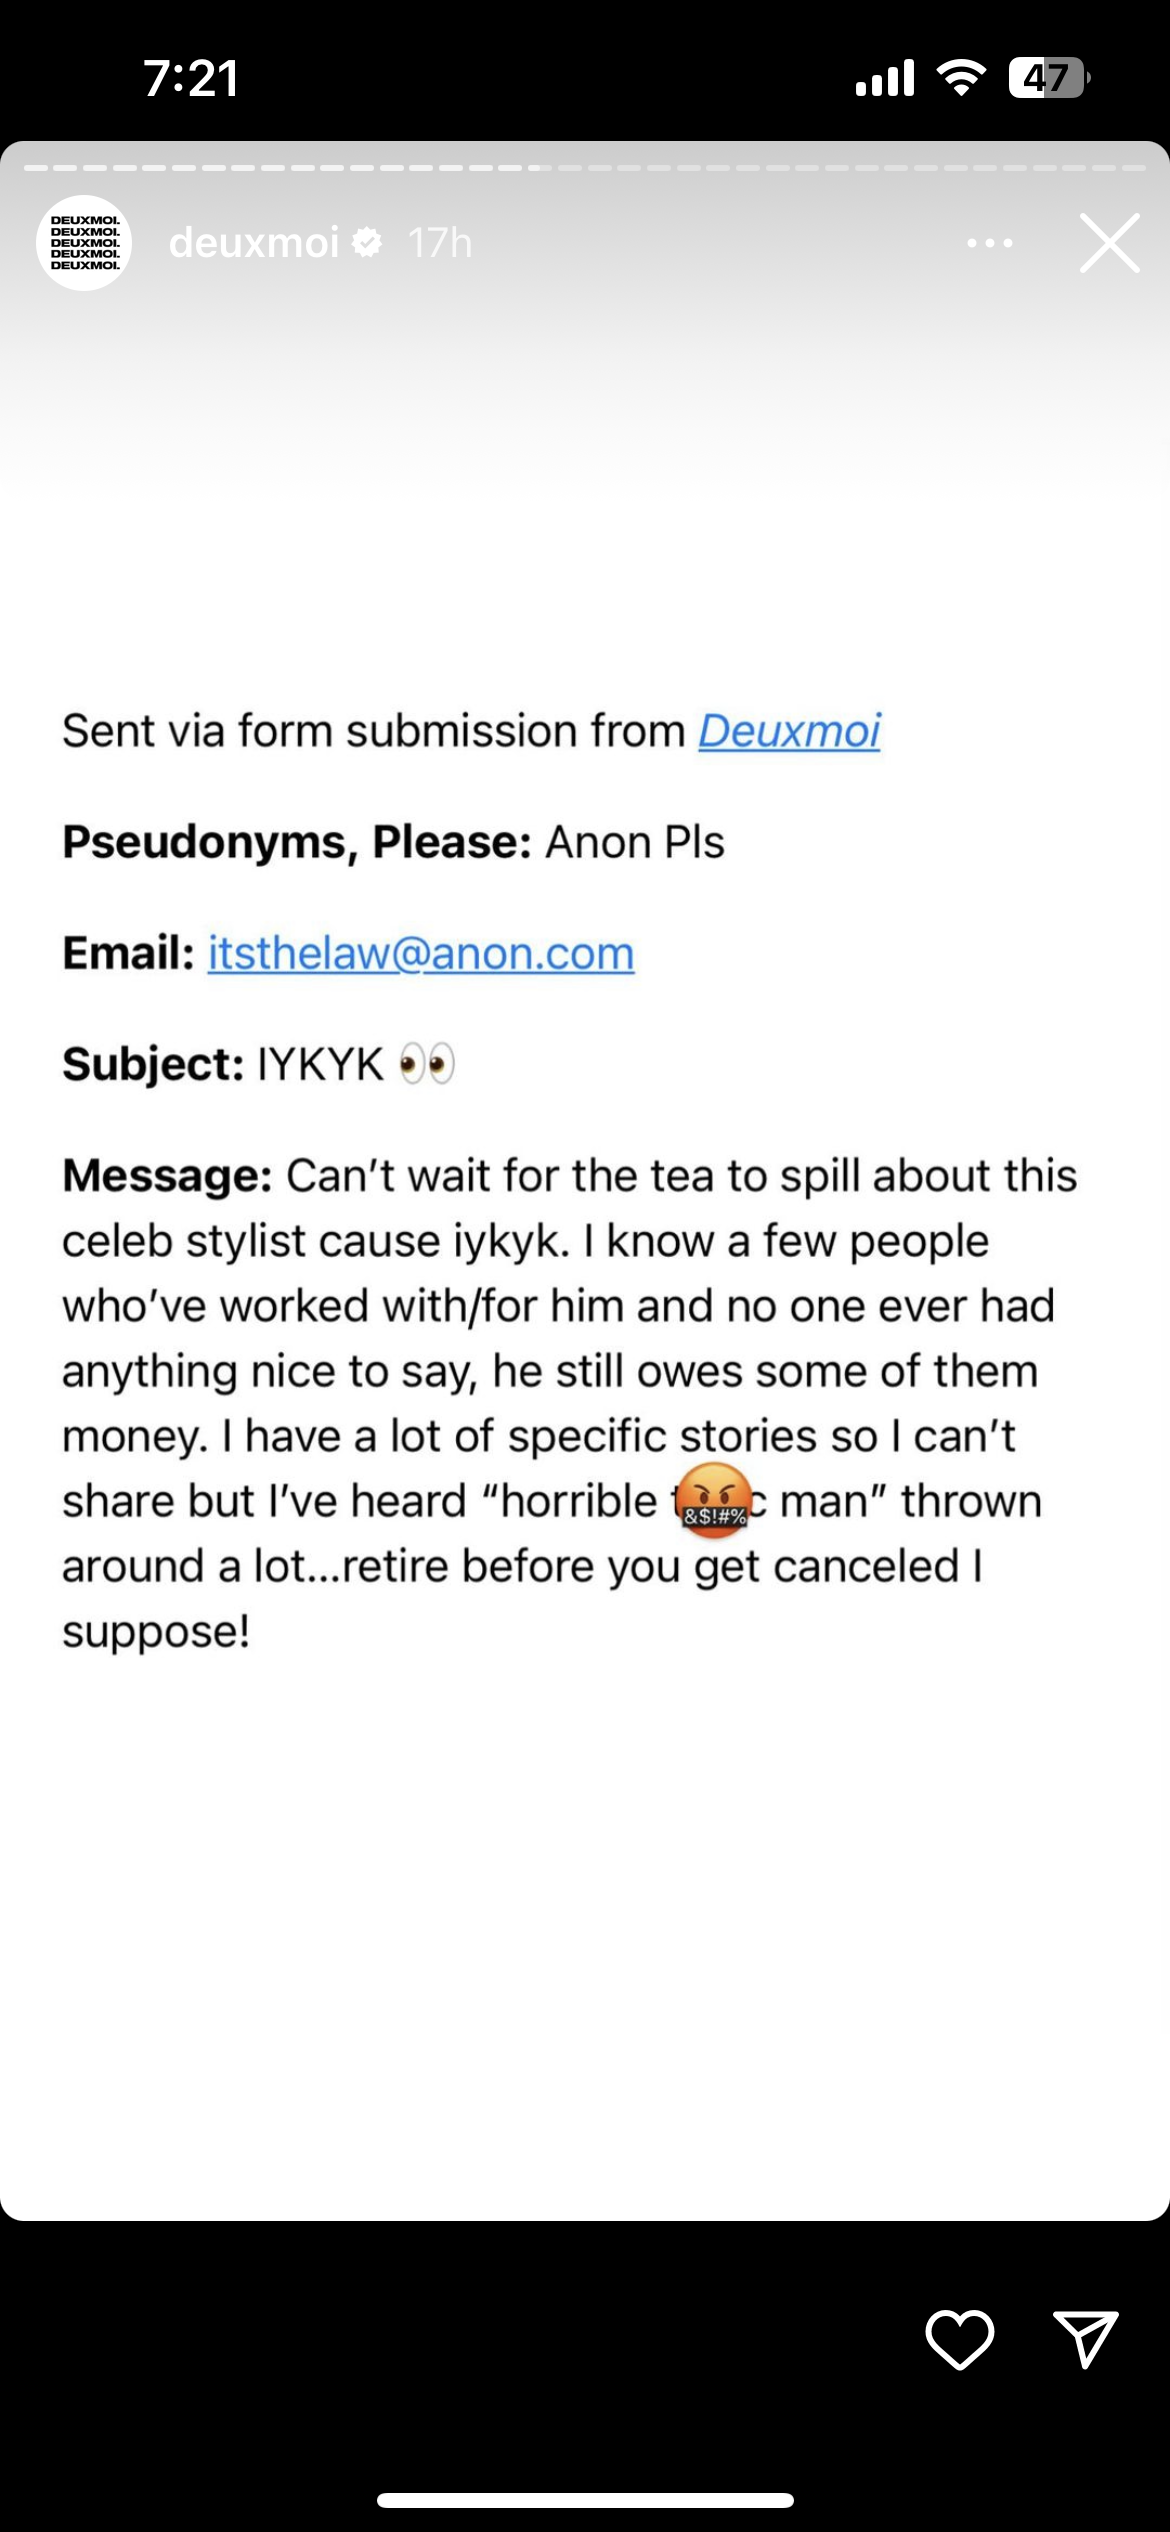
Task: Tap the itsthelaw@anon.com email link
Action: click(x=421, y=953)
